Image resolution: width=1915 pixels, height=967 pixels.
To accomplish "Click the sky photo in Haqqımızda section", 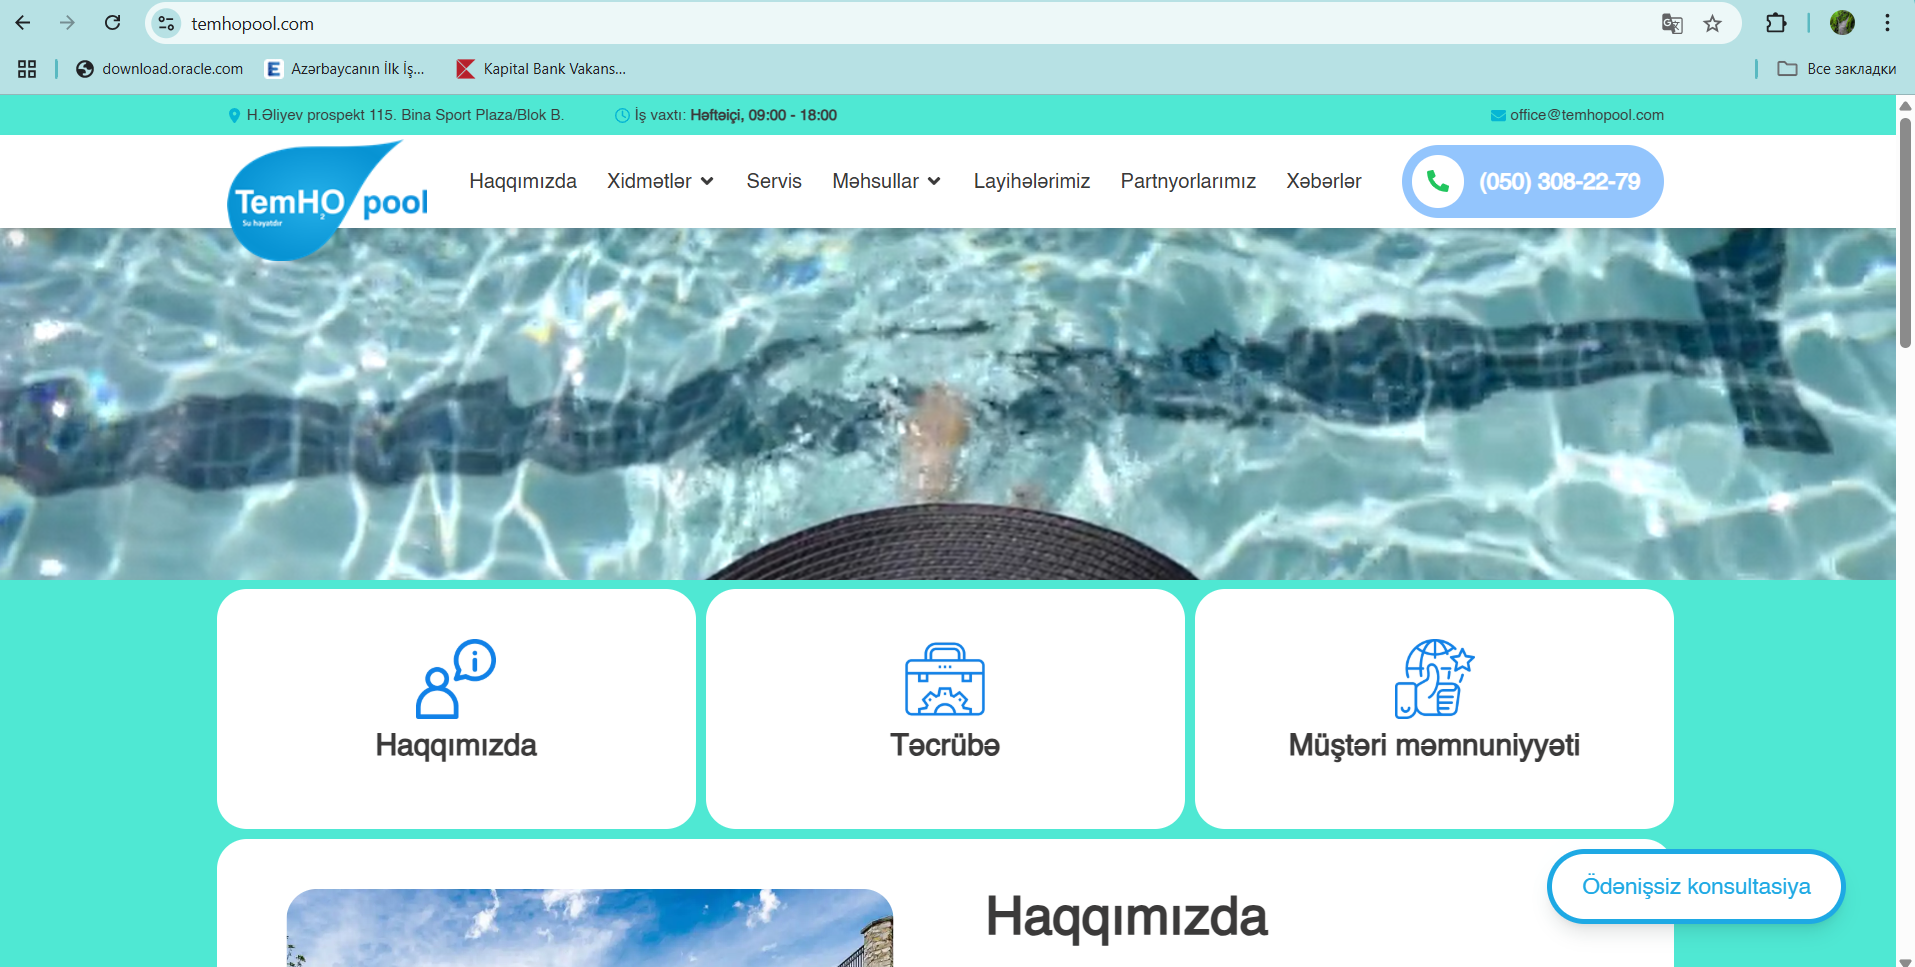I will [x=590, y=928].
